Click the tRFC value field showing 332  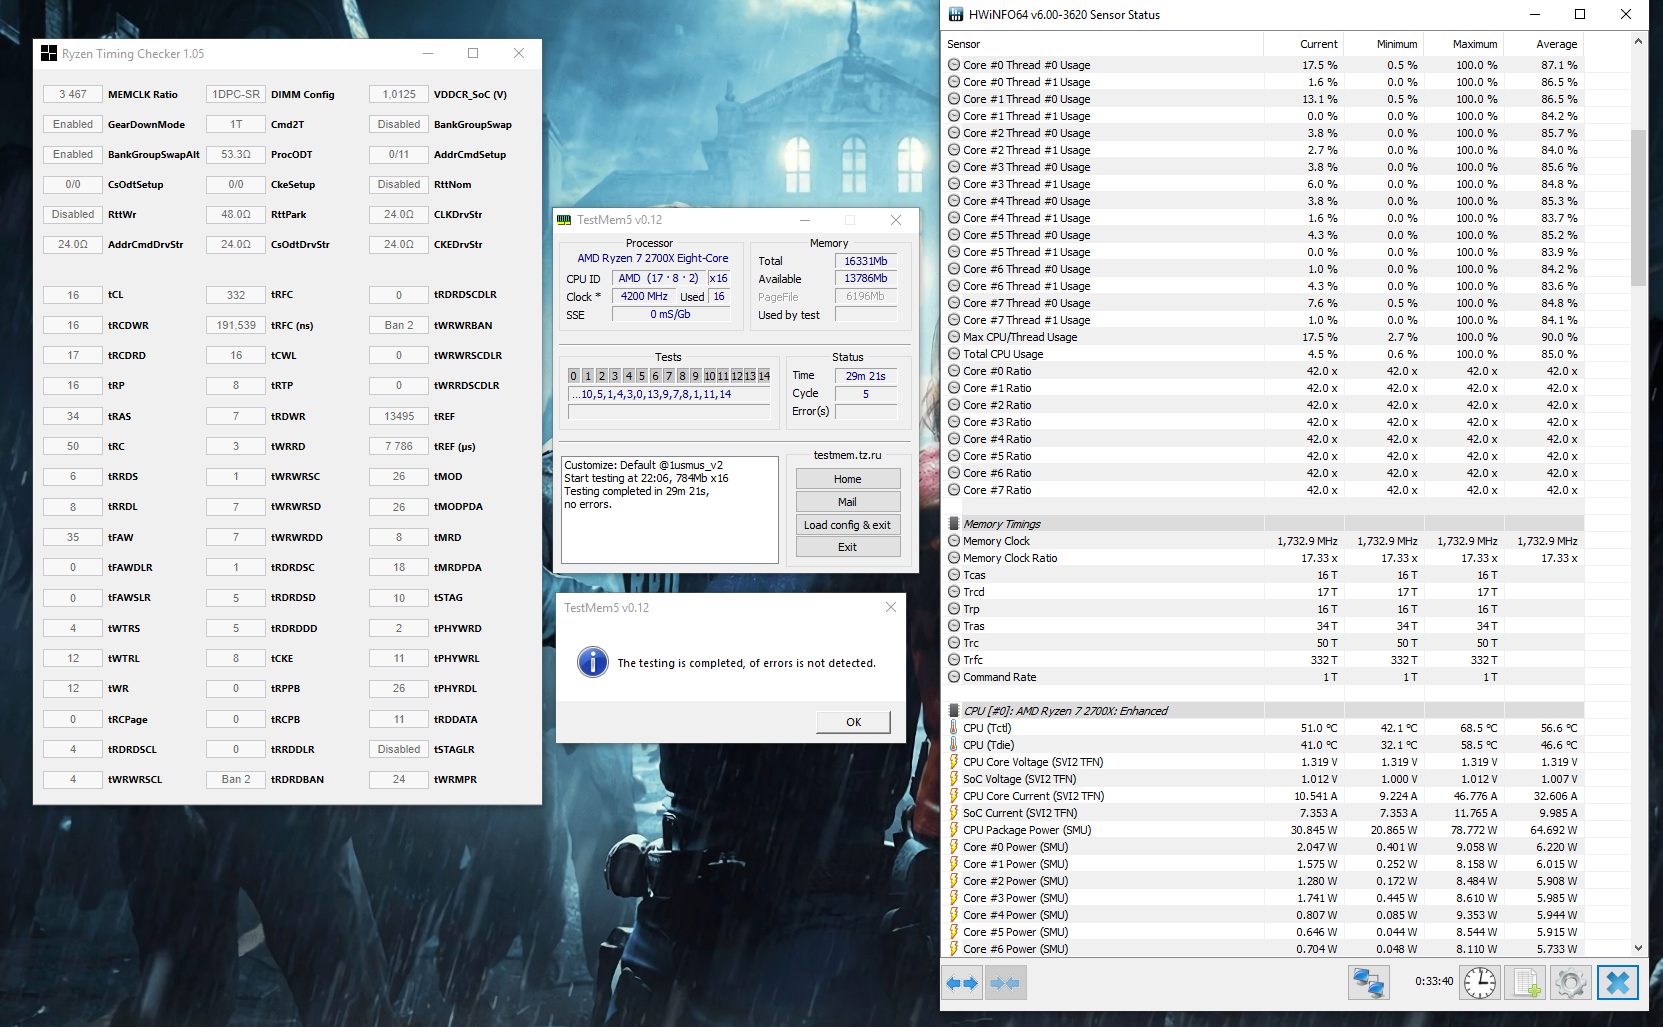[236, 295]
